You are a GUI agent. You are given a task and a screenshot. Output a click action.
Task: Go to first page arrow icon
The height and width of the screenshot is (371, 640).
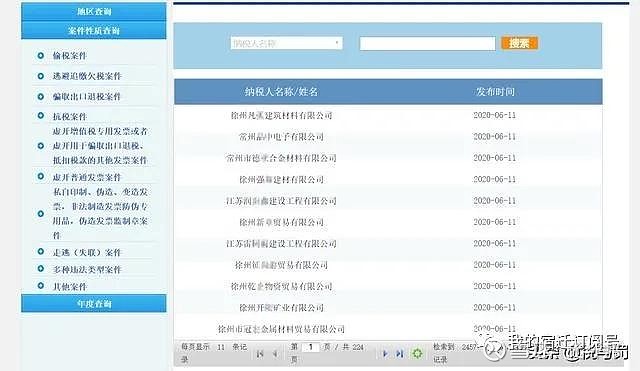tap(260, 354)
